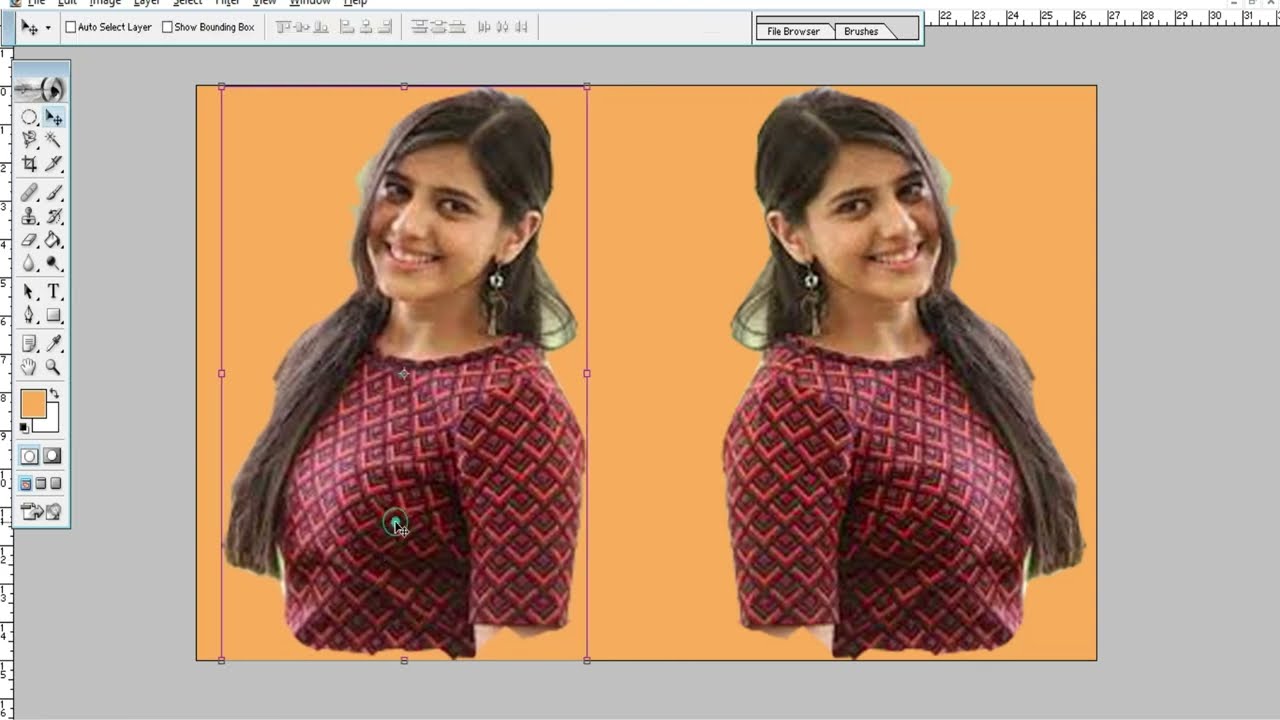Image resolution: width=1280 pixels, height=720 pixels.
Task: Click Jump to ImageReady button
Action: [41, 511]
